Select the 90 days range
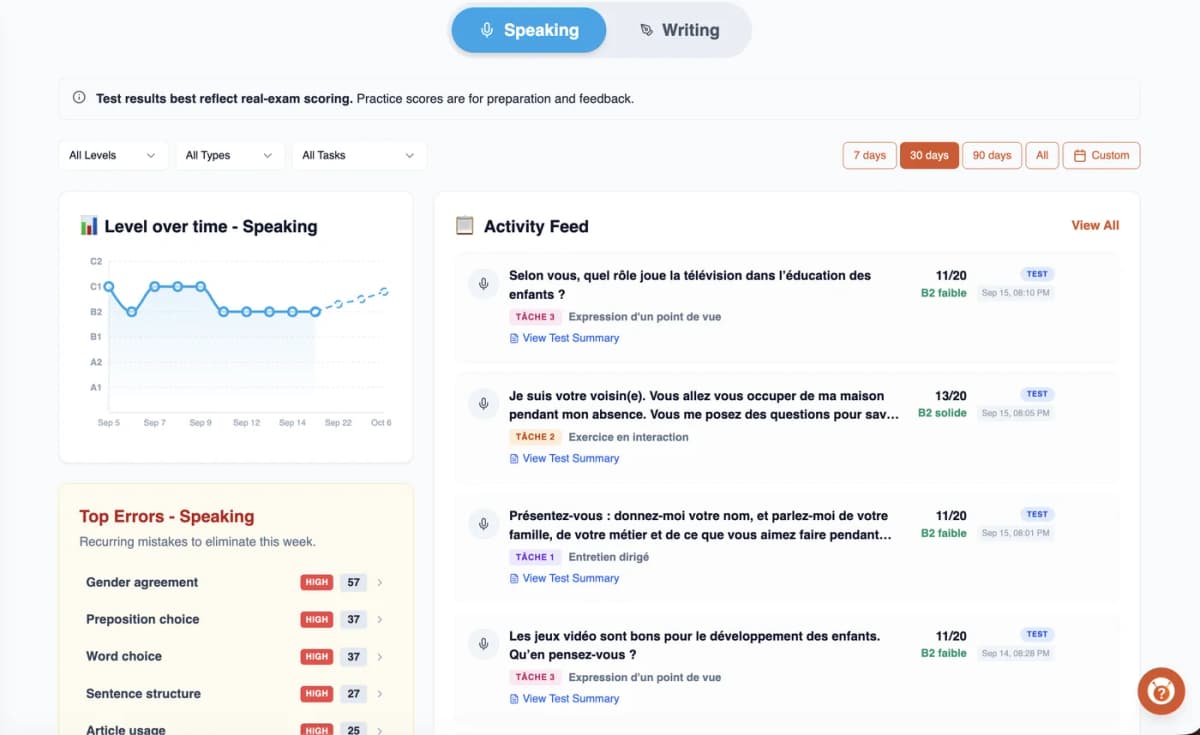The image size is (1200, 735). [x=992, y=155]
